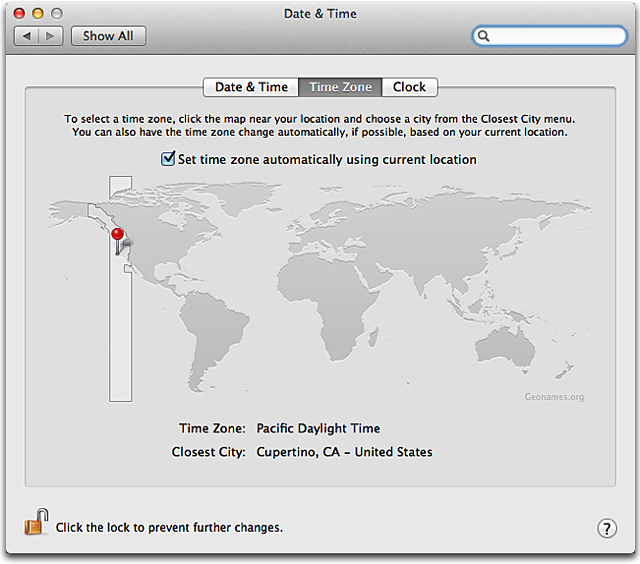The image size is (640, 564).
Task: Click Africa on the world map
Action: click(327, 302)
